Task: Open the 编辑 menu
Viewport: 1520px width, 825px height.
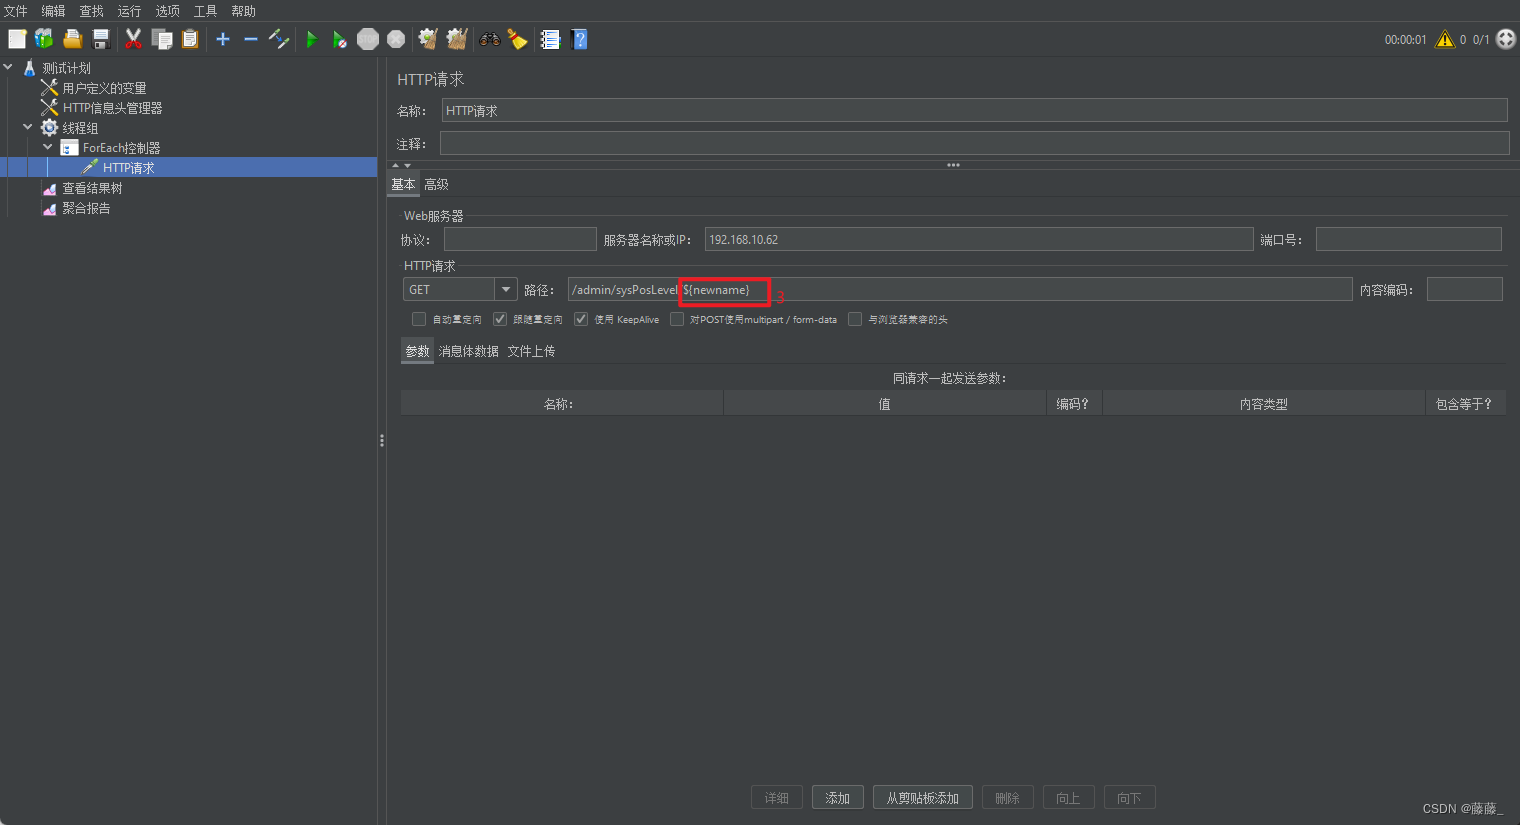Action: point(53,11)
